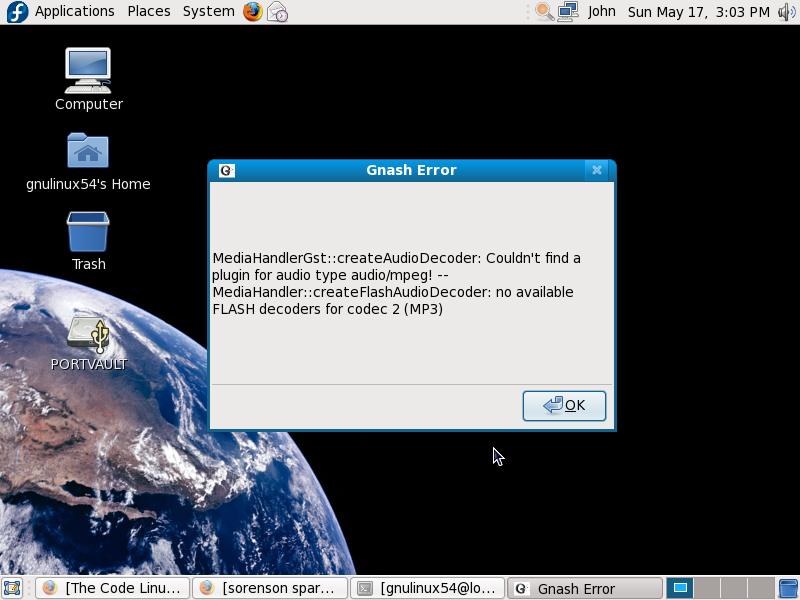Click the volume speaker icon
This screenshot has height=600, width=800.
[786, 11]
